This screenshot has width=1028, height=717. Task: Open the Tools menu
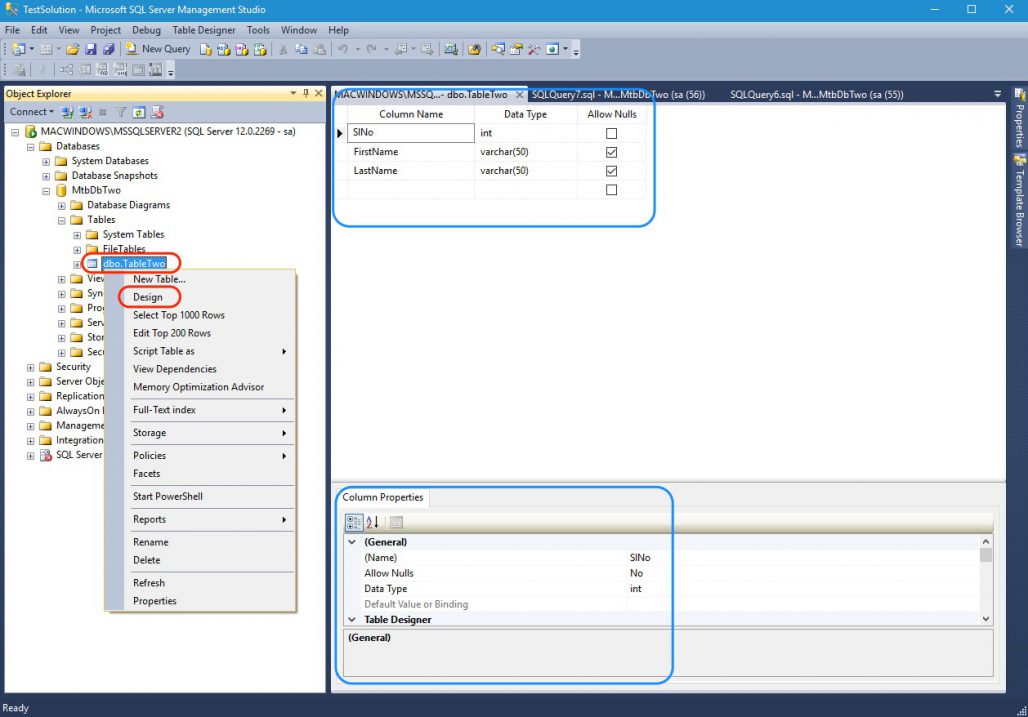(258, 30)
